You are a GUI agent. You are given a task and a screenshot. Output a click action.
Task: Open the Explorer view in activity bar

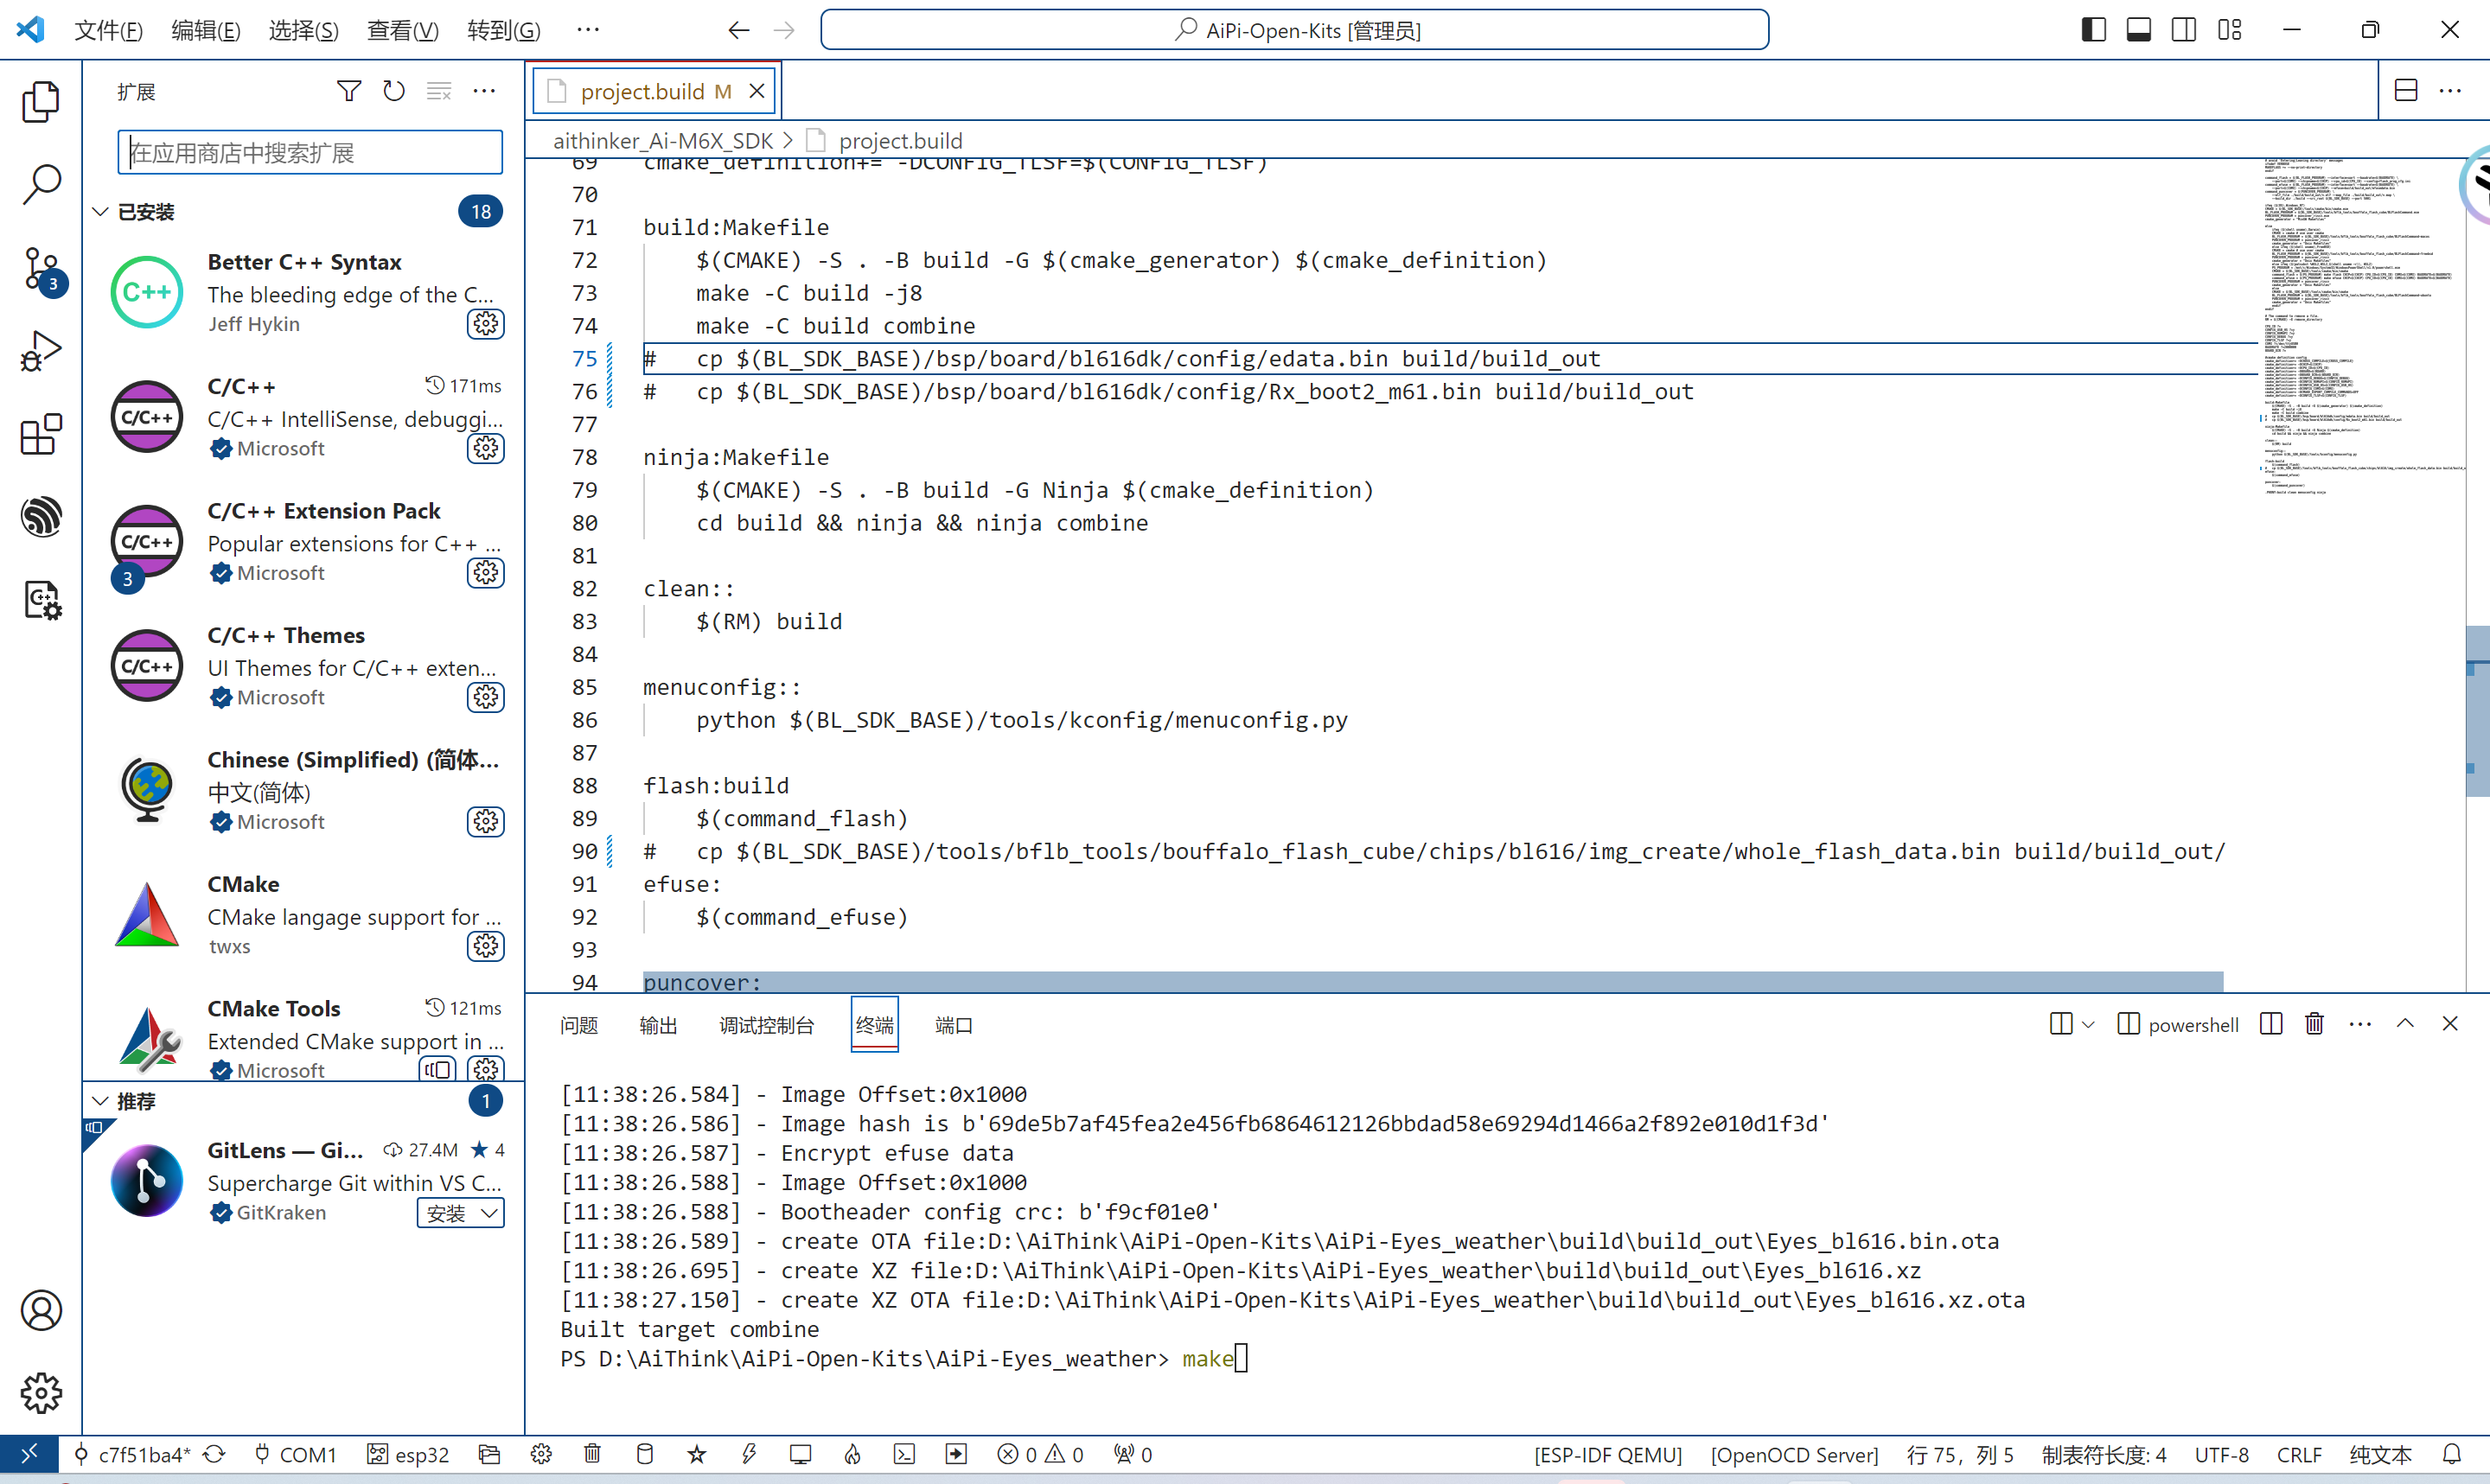tap(41, 101)
